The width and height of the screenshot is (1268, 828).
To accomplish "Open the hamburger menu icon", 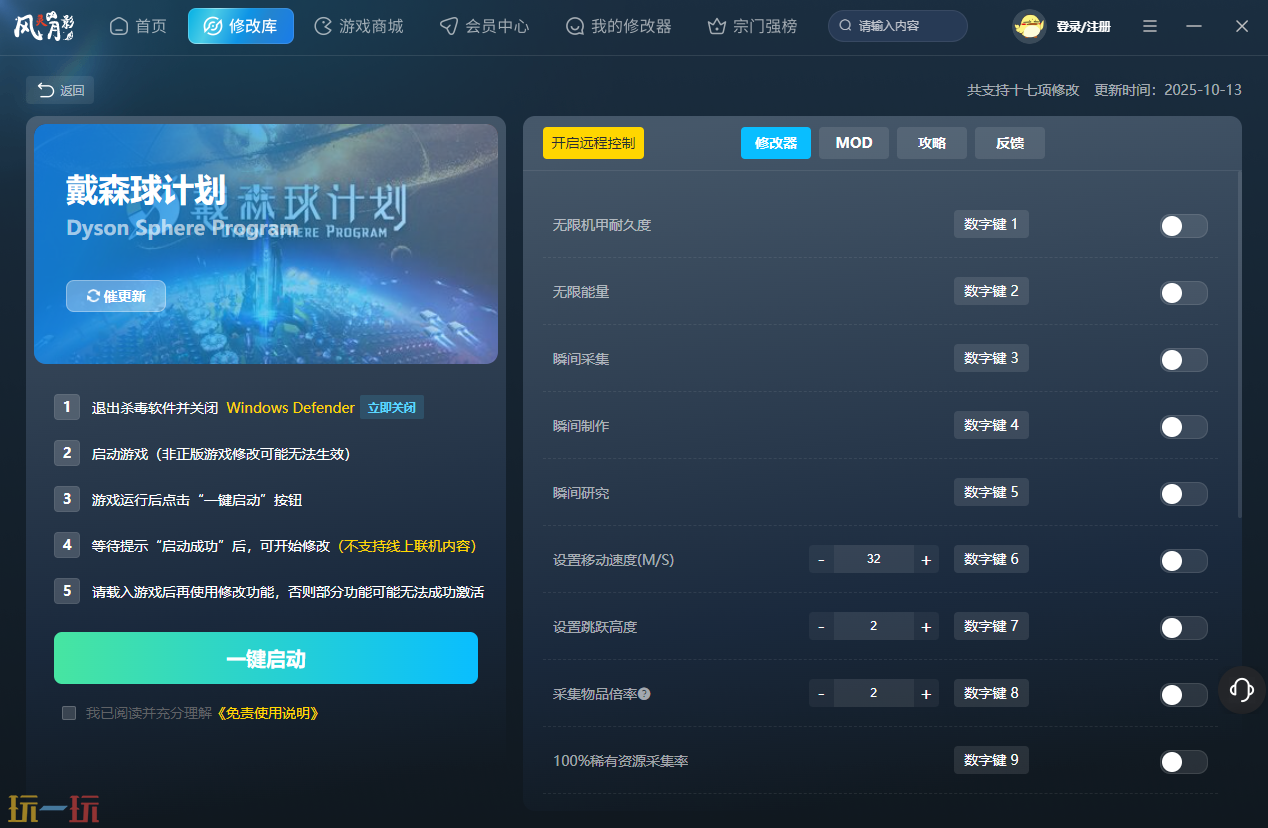I will pyautogui.click(x=1150, y=26).
